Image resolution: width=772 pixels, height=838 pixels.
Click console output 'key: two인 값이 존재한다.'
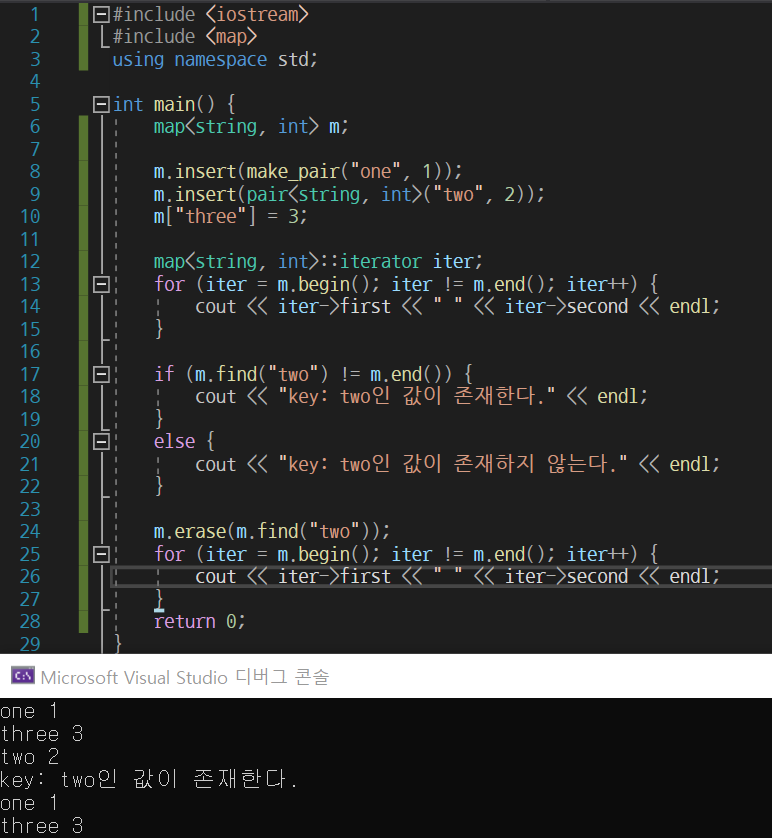coord(149,780)
